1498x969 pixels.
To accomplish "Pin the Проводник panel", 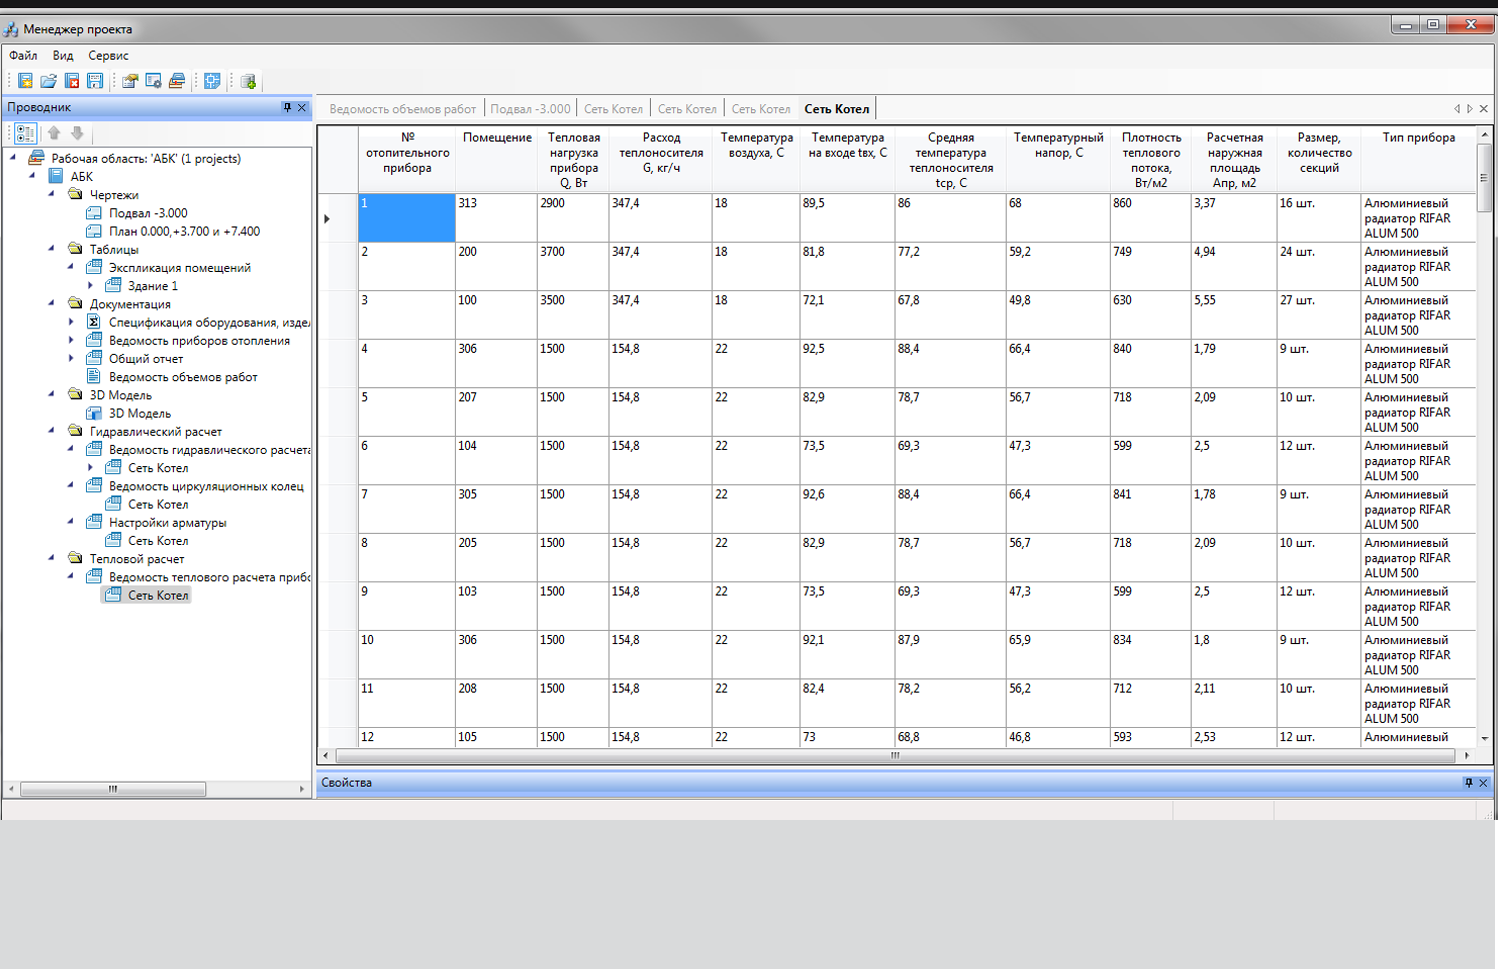I will (x=287, y=107).
